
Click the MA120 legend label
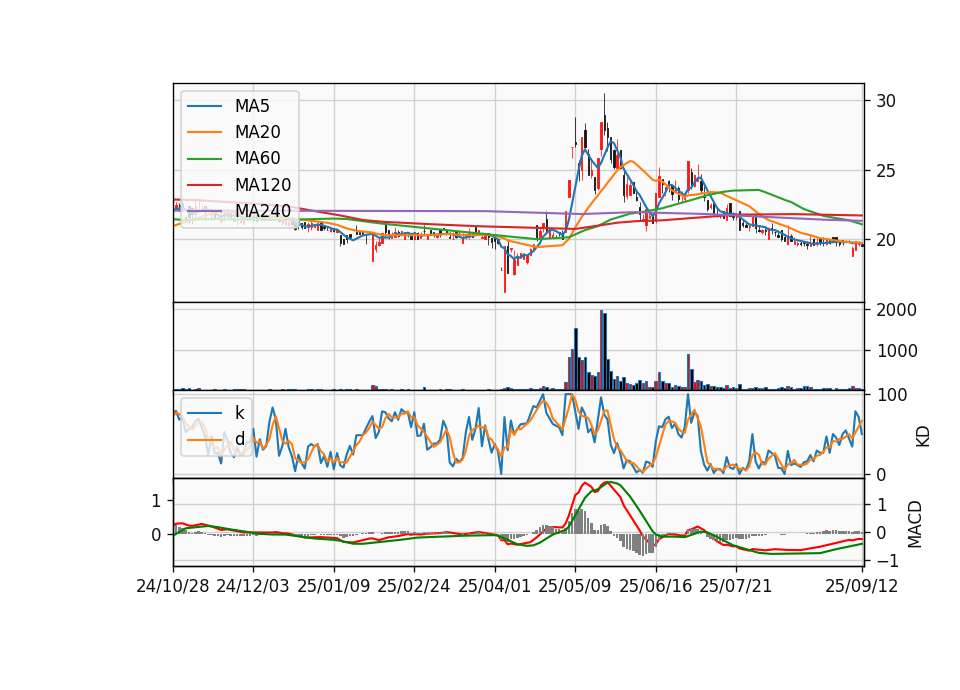(263, 185)
